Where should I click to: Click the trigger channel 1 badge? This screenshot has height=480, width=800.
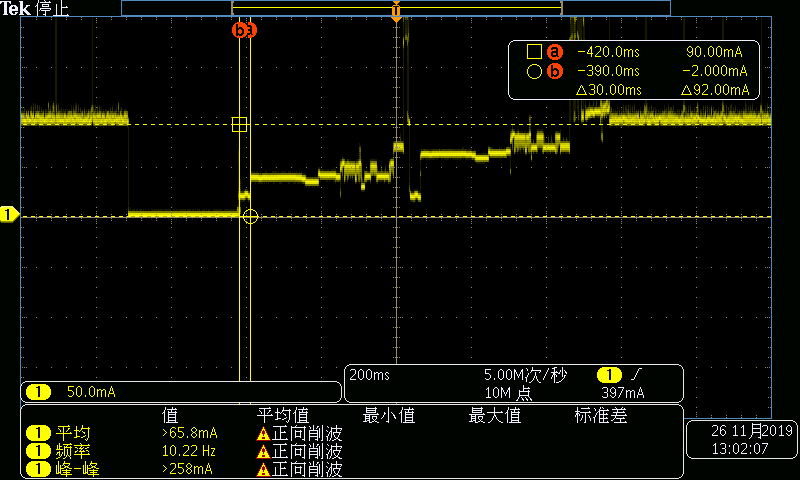point(609,375)
